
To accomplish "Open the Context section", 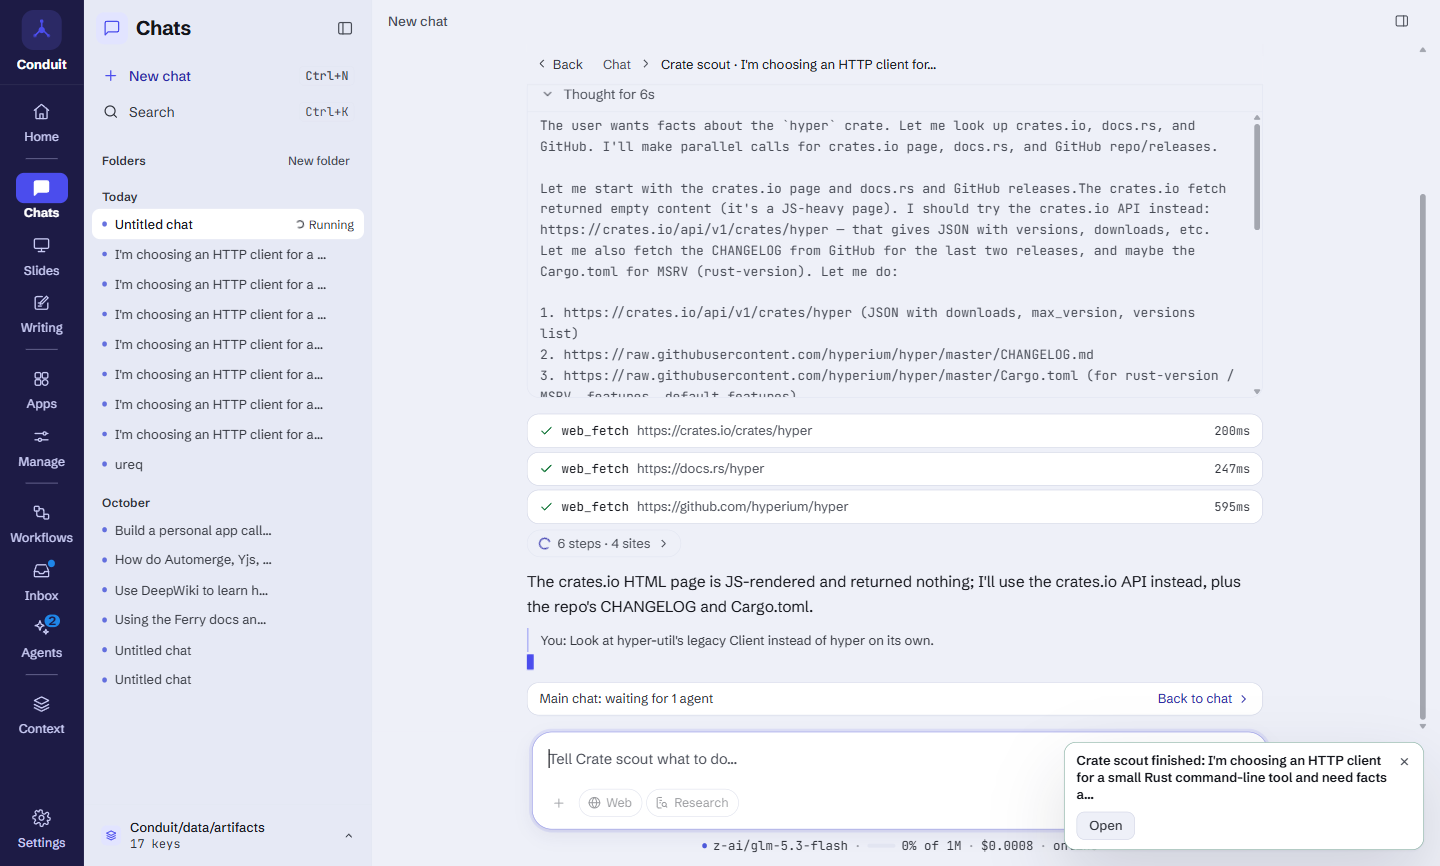I will pyautogui.click(x=41, y=715).
